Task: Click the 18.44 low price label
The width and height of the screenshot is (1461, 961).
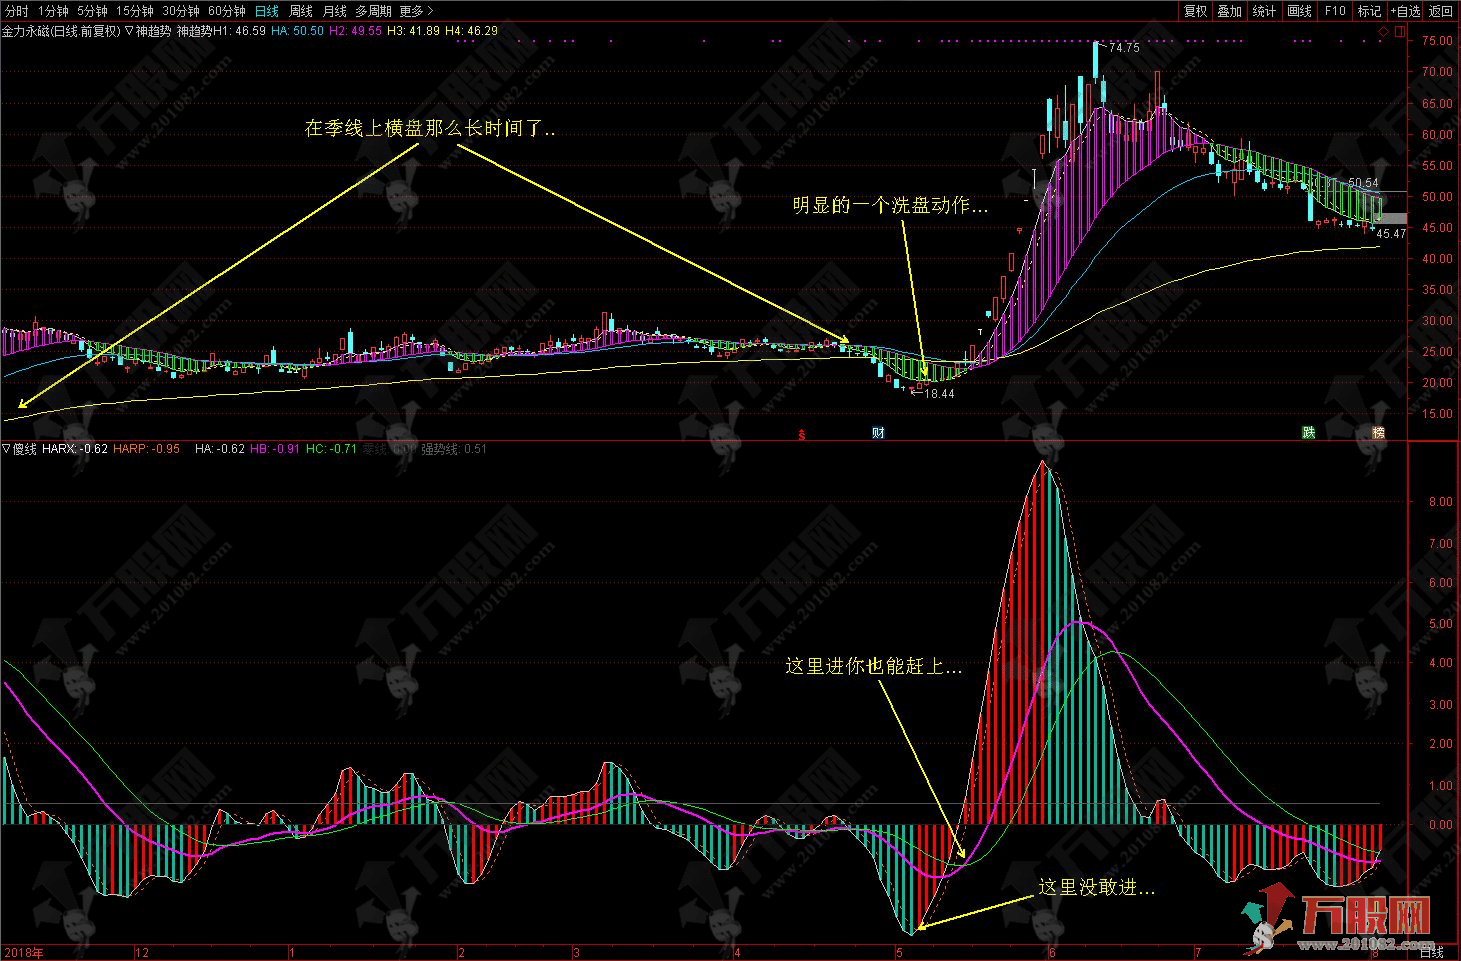Action: pos(939,394)
